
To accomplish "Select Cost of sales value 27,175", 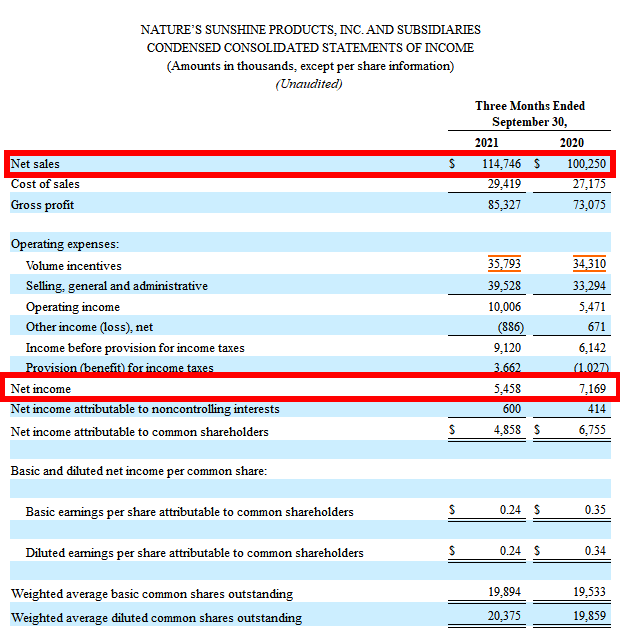I will pyautogui.click(x=589, y=184).
